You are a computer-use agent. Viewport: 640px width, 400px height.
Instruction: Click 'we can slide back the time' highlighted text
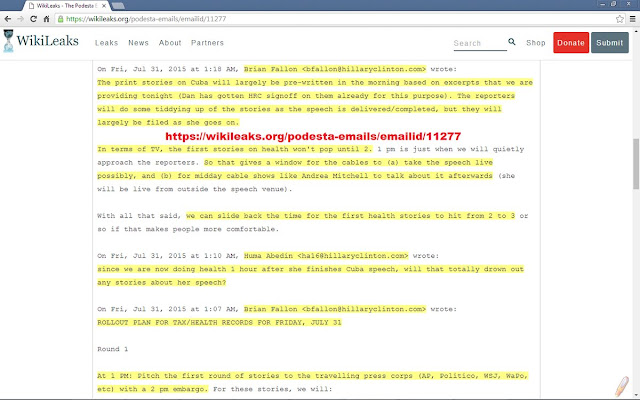click(x=351, y=216)
